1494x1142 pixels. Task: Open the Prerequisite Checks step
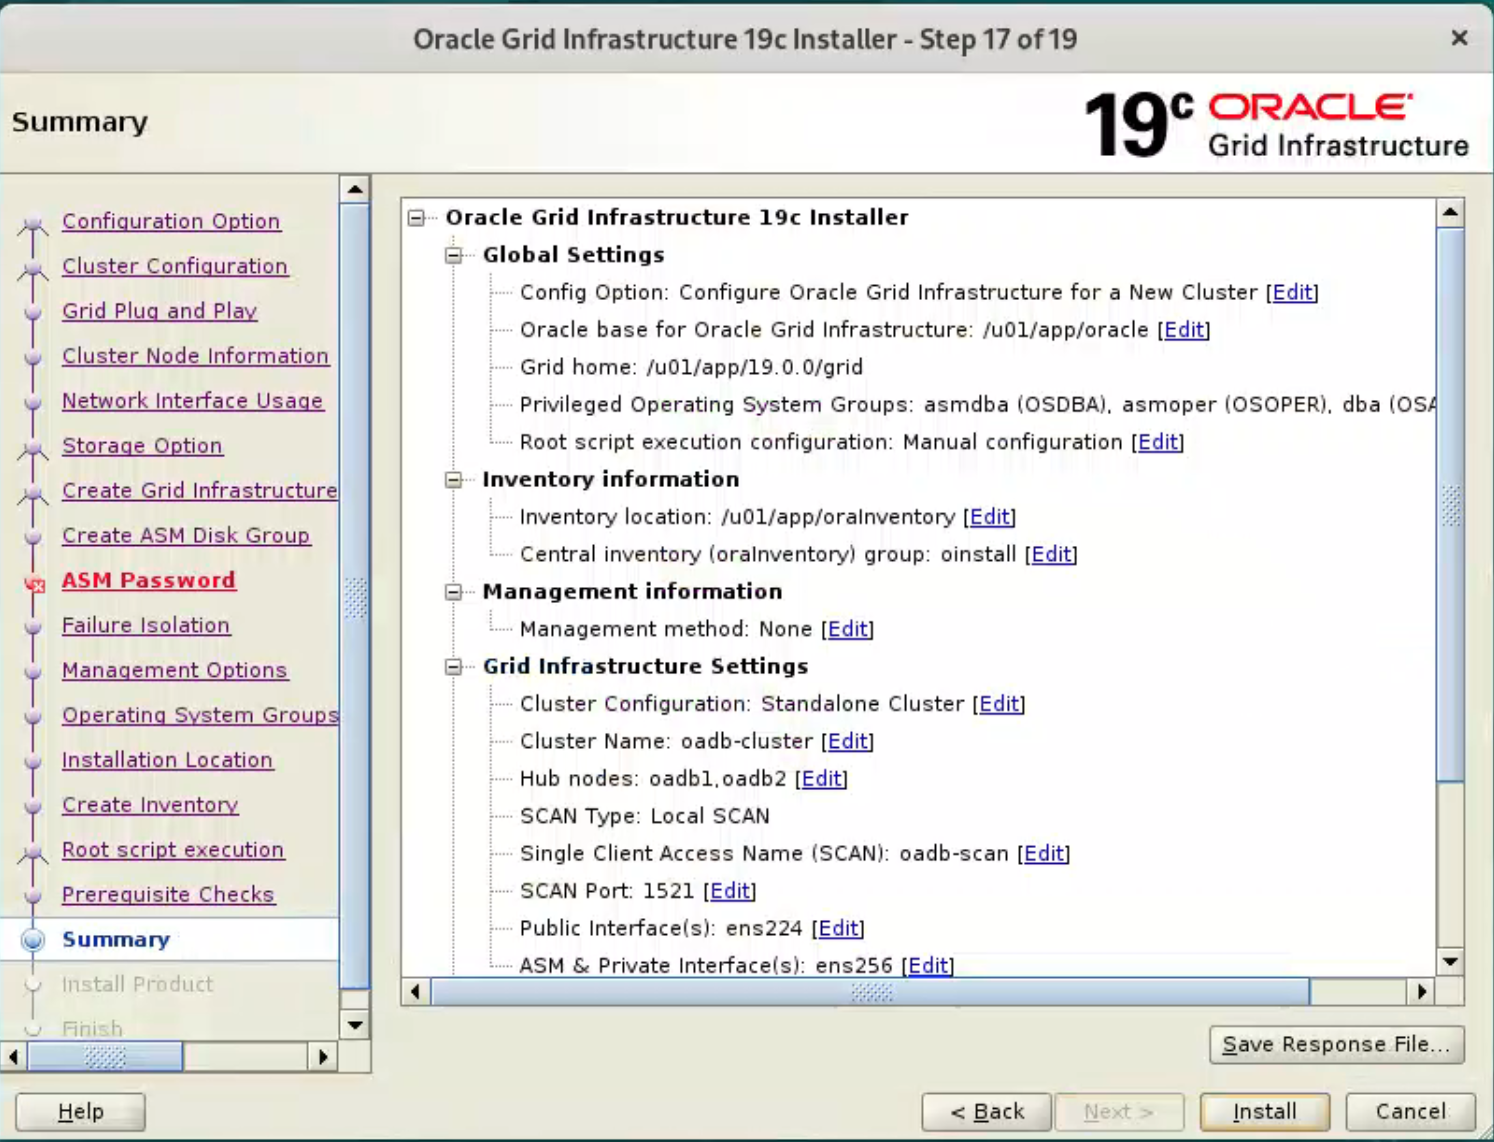(x=168, y=895)
